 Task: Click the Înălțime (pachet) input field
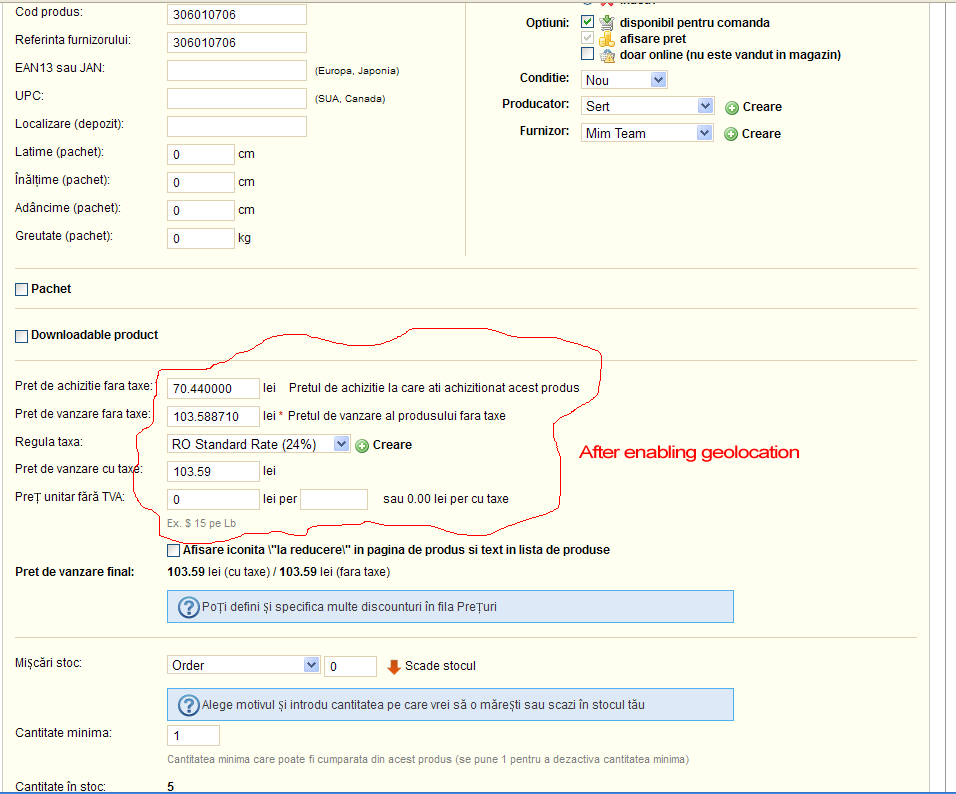click(x=201, y=183)
